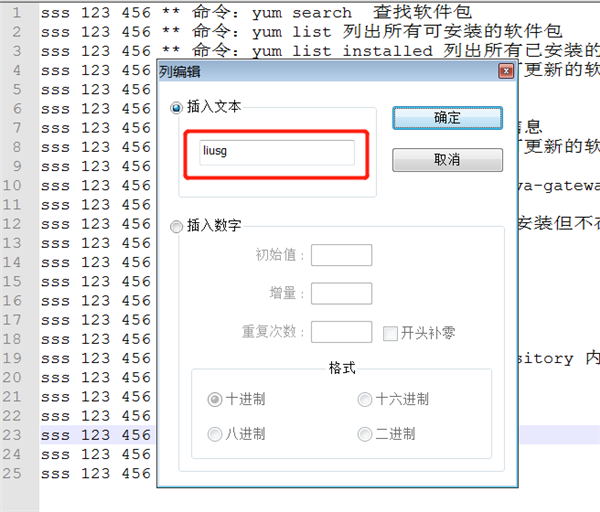
Task: Click '123' text on line 18
Action: point(96,339)
